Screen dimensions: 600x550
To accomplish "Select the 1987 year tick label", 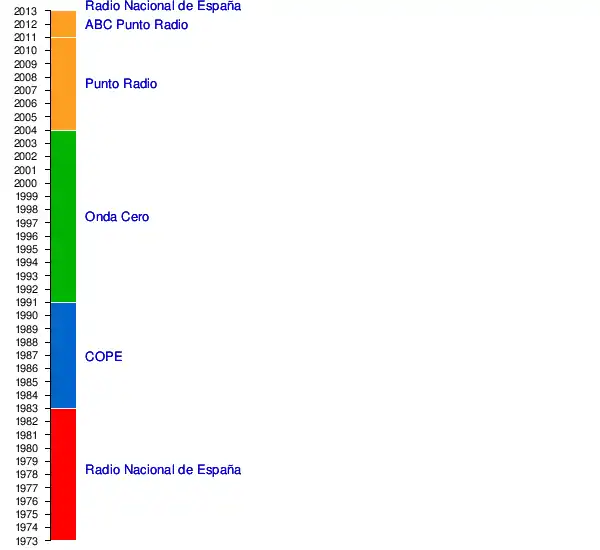I will pyautogui.click(x=27, y=356).
